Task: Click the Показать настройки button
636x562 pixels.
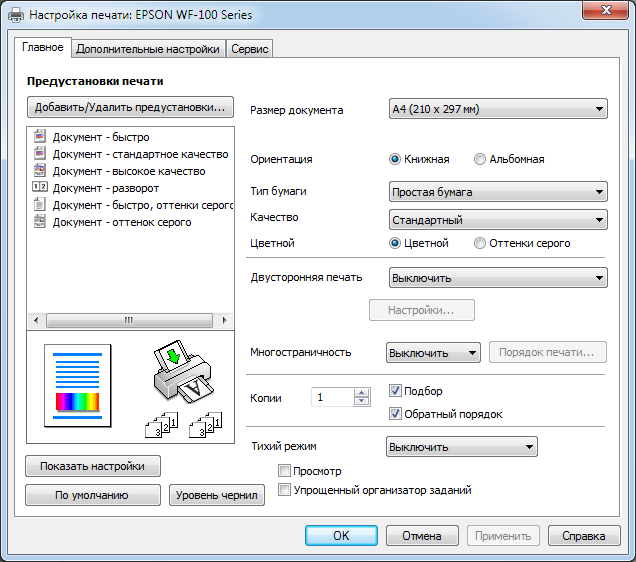Action: pos(93,466)
